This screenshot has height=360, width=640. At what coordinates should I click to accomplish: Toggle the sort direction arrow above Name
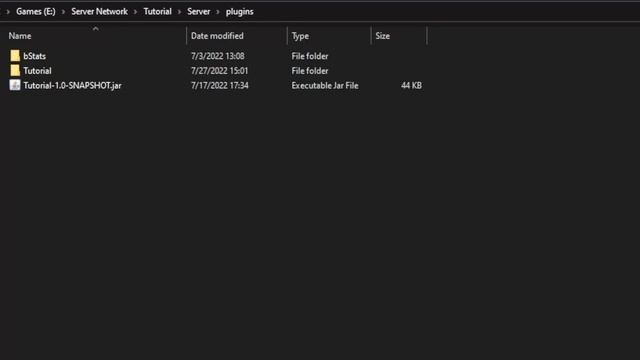pyautogui.click(x=96, y=29)
